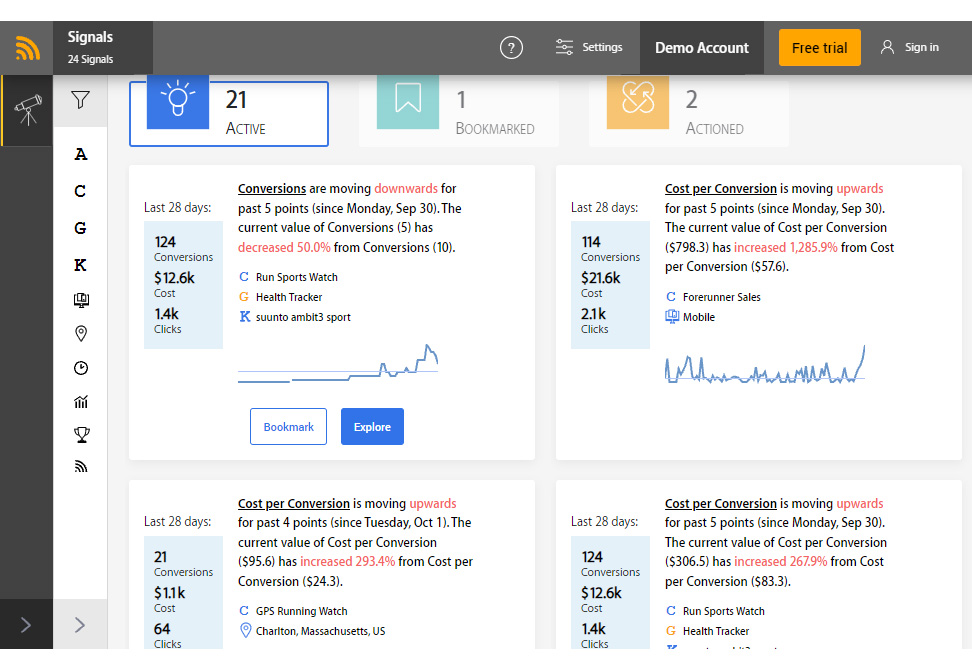Click the Mobile device label

(x=699, y=317)
